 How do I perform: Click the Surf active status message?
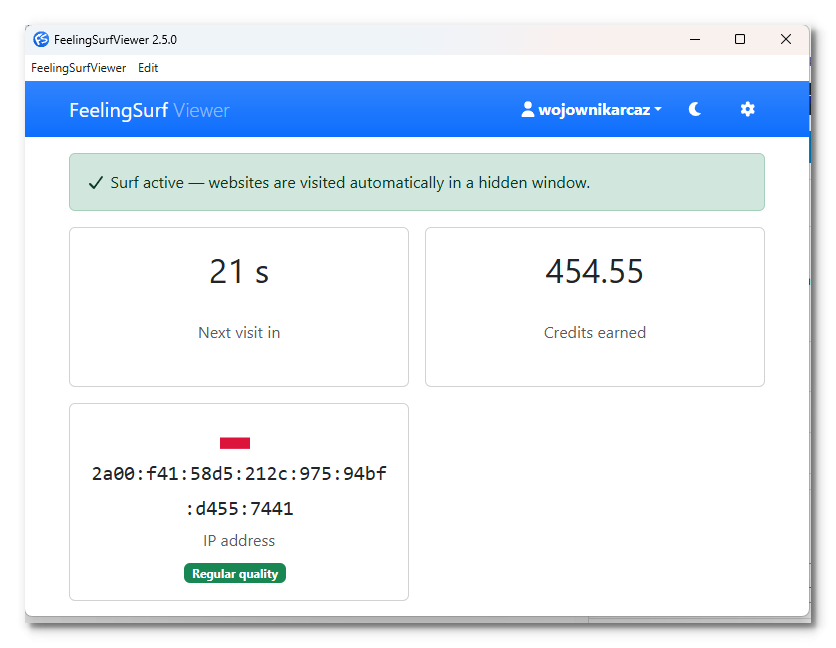[350, 183]
